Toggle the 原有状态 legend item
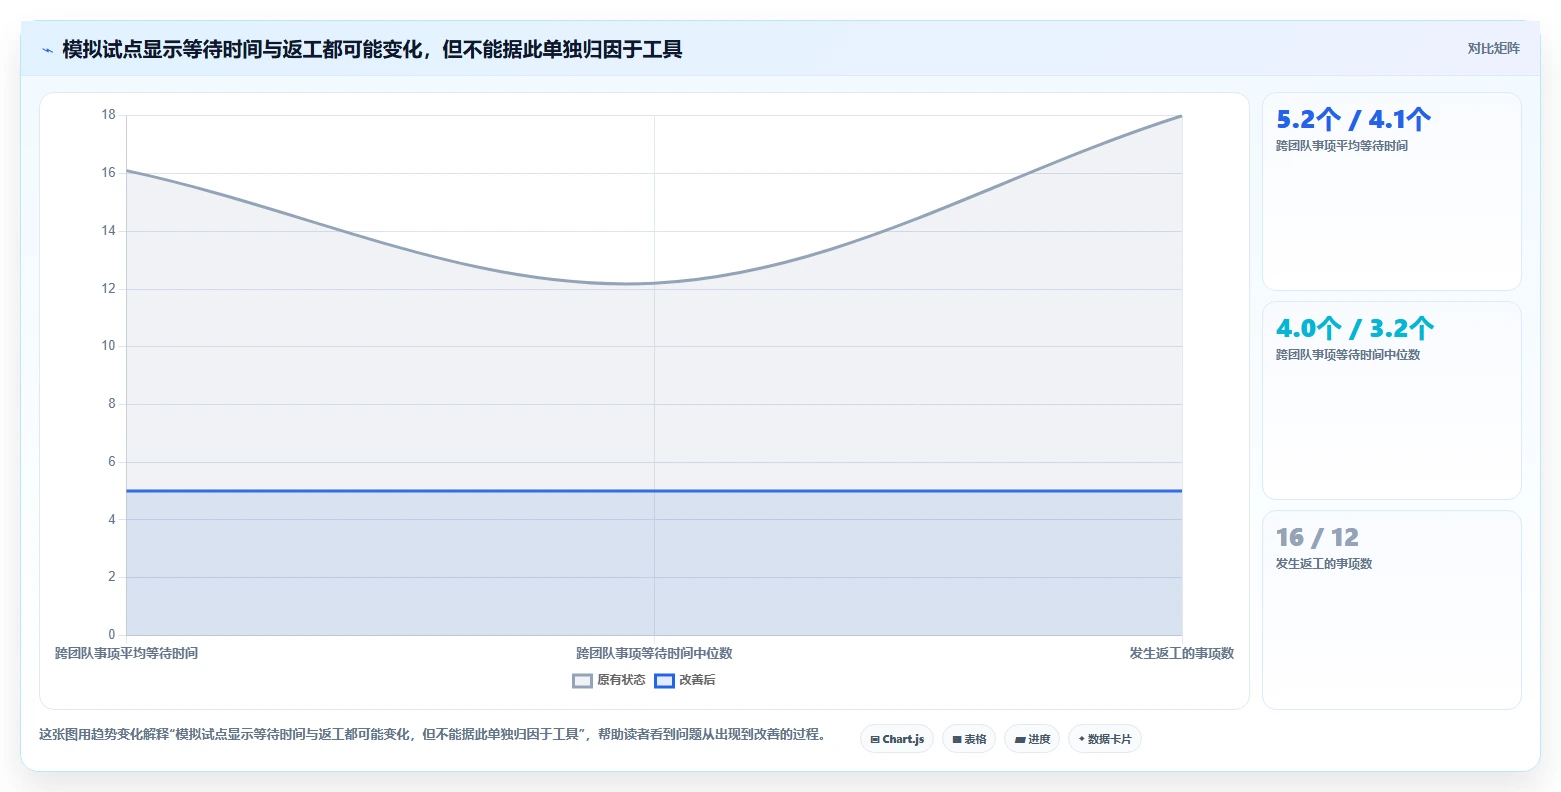The image size is (1561, 792). [x=609, y=680]
